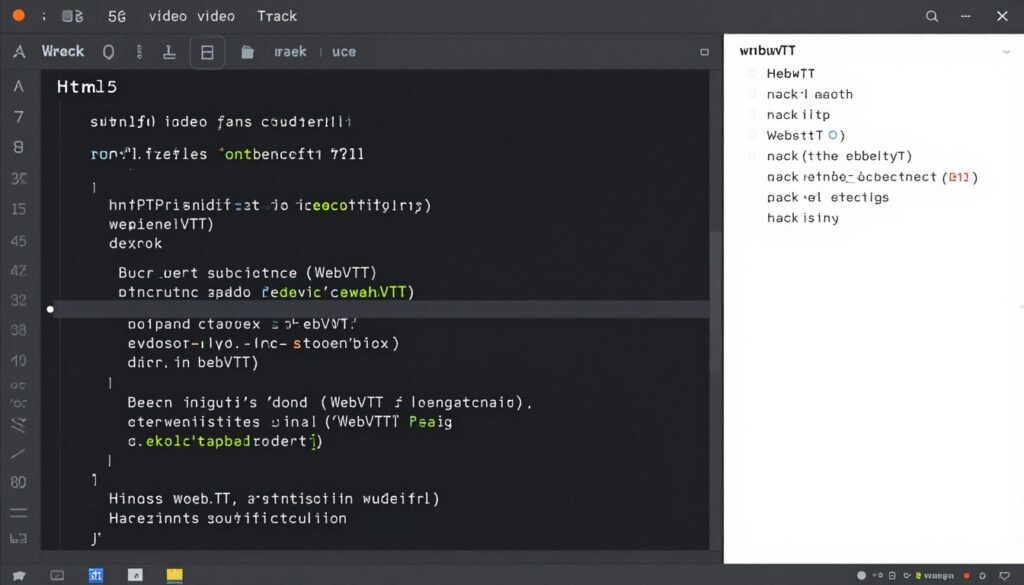The width and height of the screenshot is (1024, 585).
Task: Open the 5G item in title bar
Action: [x=117, y=16]
